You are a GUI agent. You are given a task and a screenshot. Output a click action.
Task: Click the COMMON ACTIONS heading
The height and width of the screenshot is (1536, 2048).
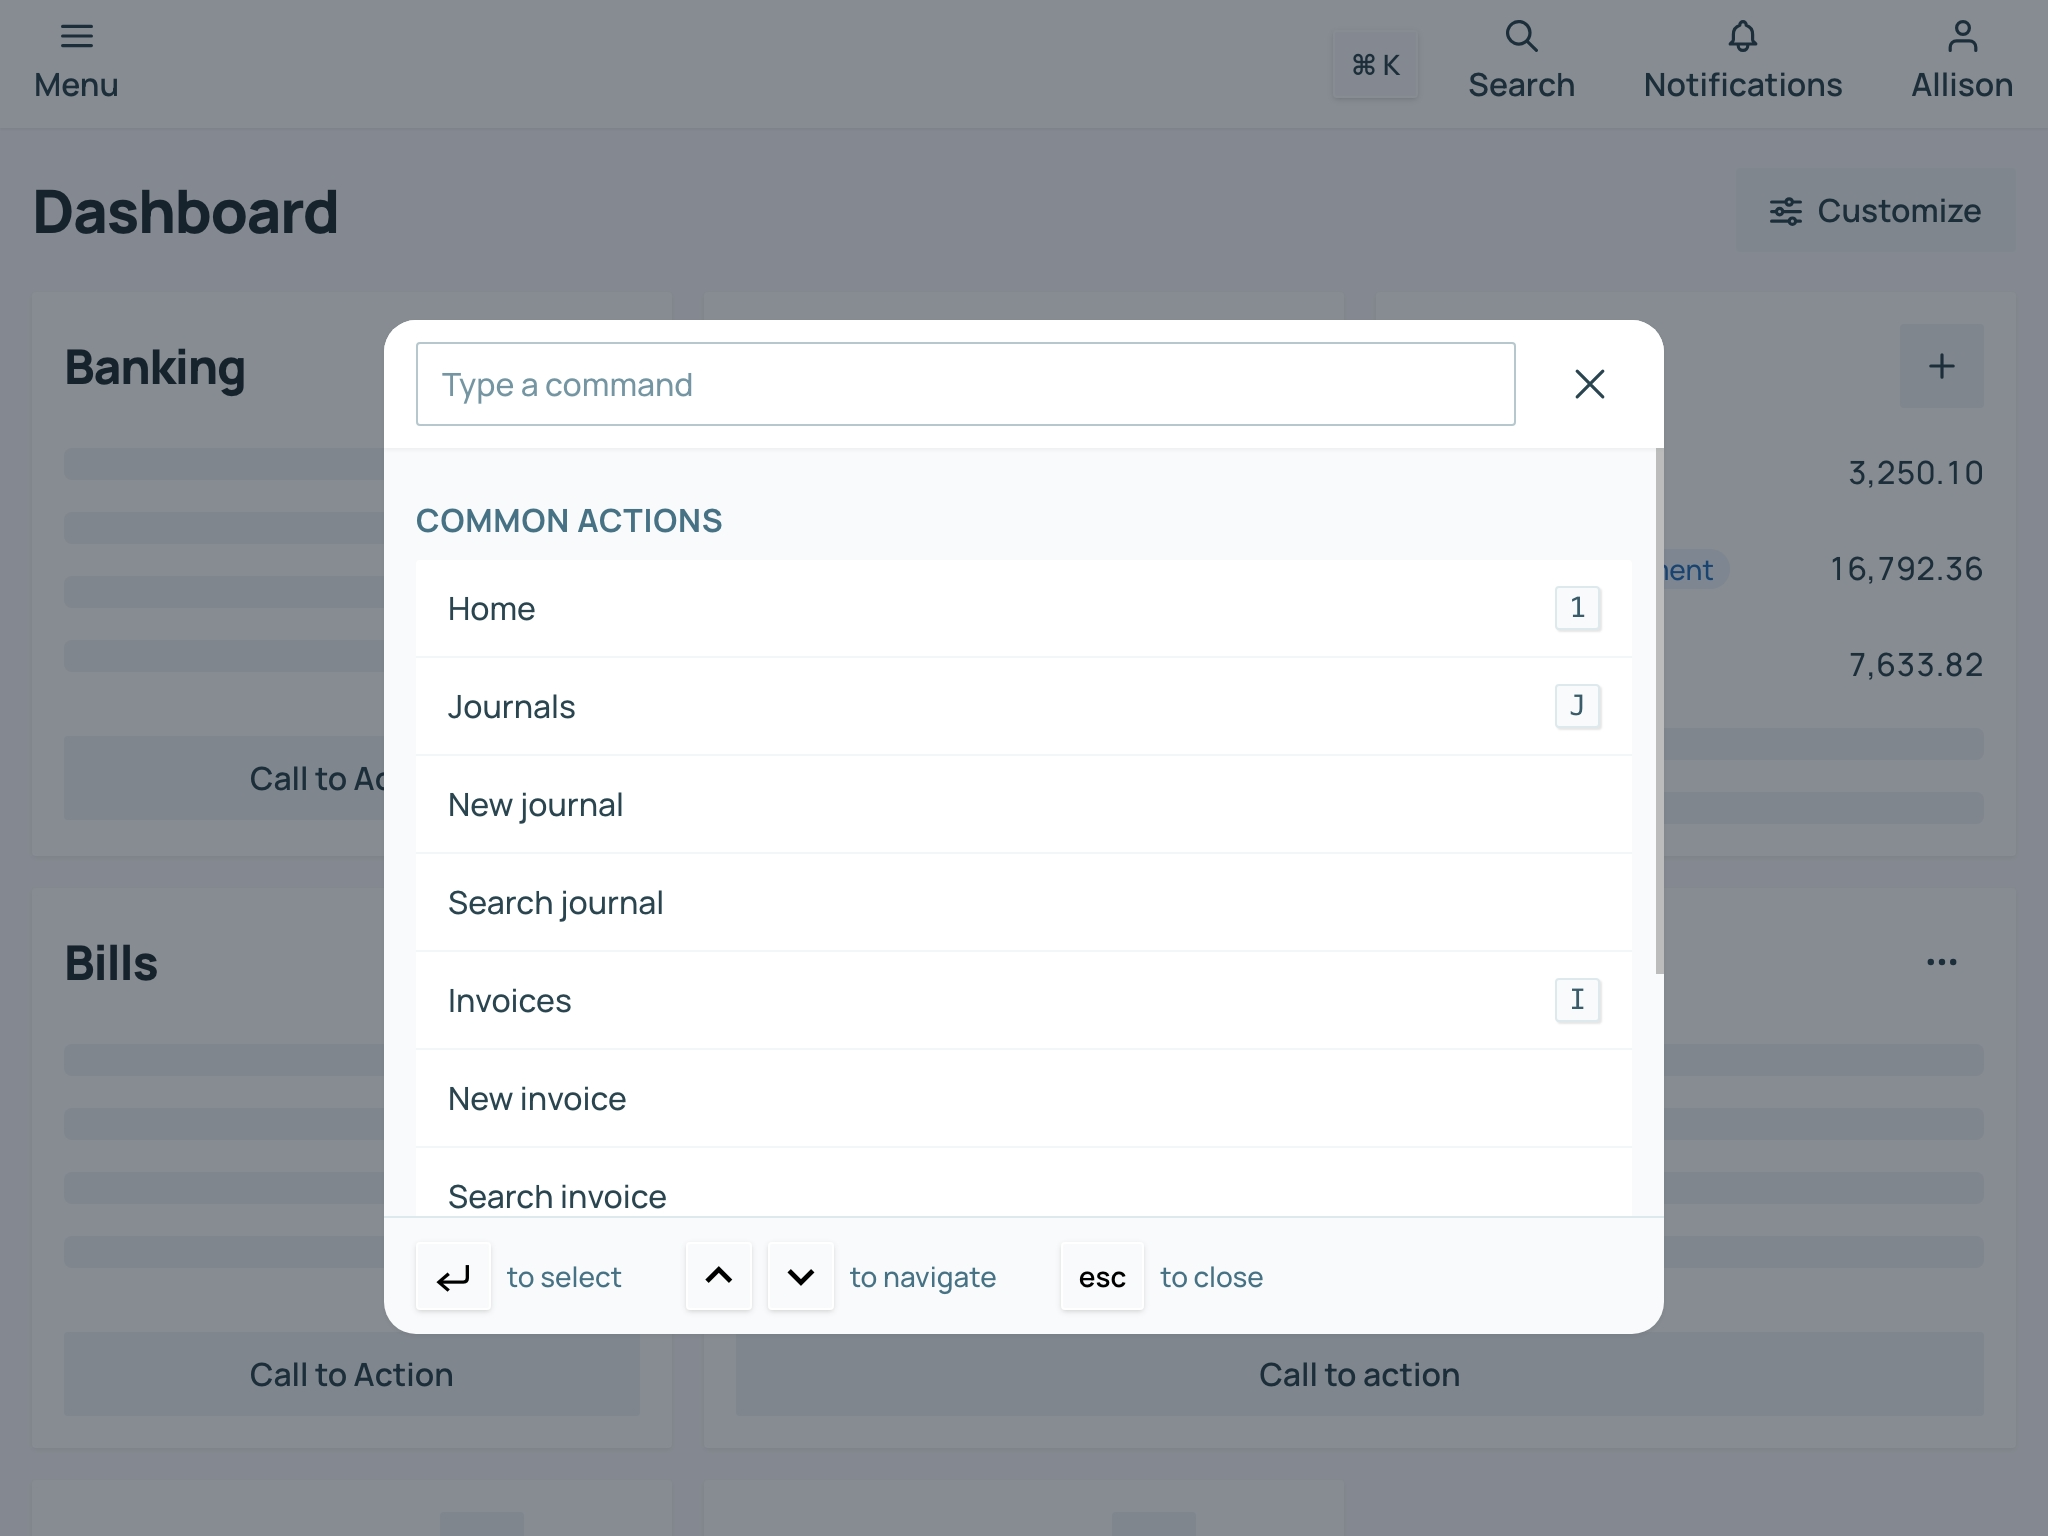[x=568, y=521]
